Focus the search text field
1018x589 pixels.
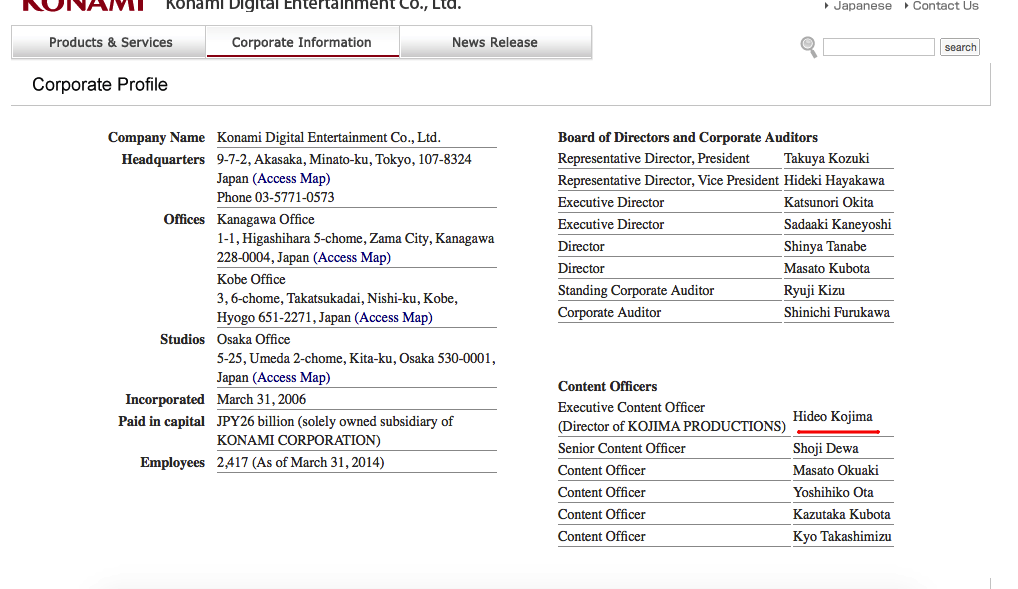click(x=878, y=47)
